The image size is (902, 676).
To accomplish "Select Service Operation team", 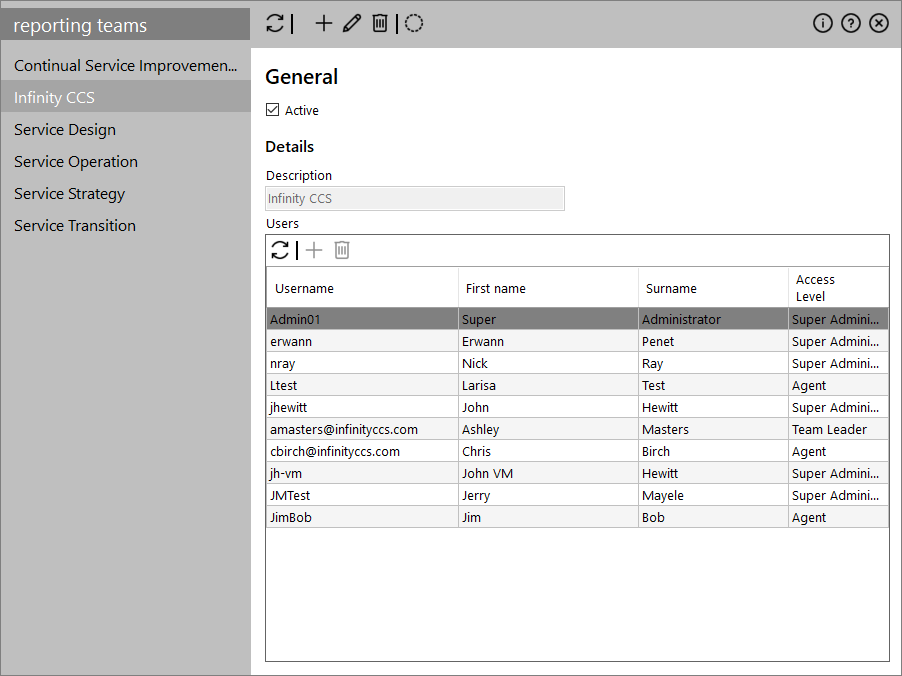I will pos(125,162).
